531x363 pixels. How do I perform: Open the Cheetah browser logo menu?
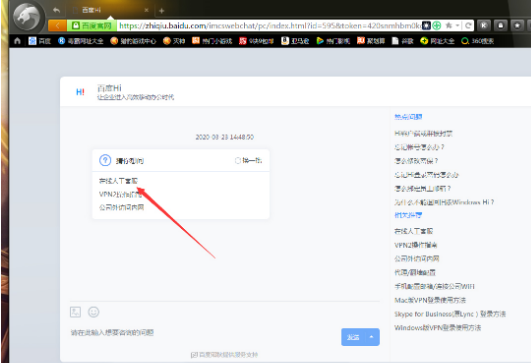tap(27, 16)
